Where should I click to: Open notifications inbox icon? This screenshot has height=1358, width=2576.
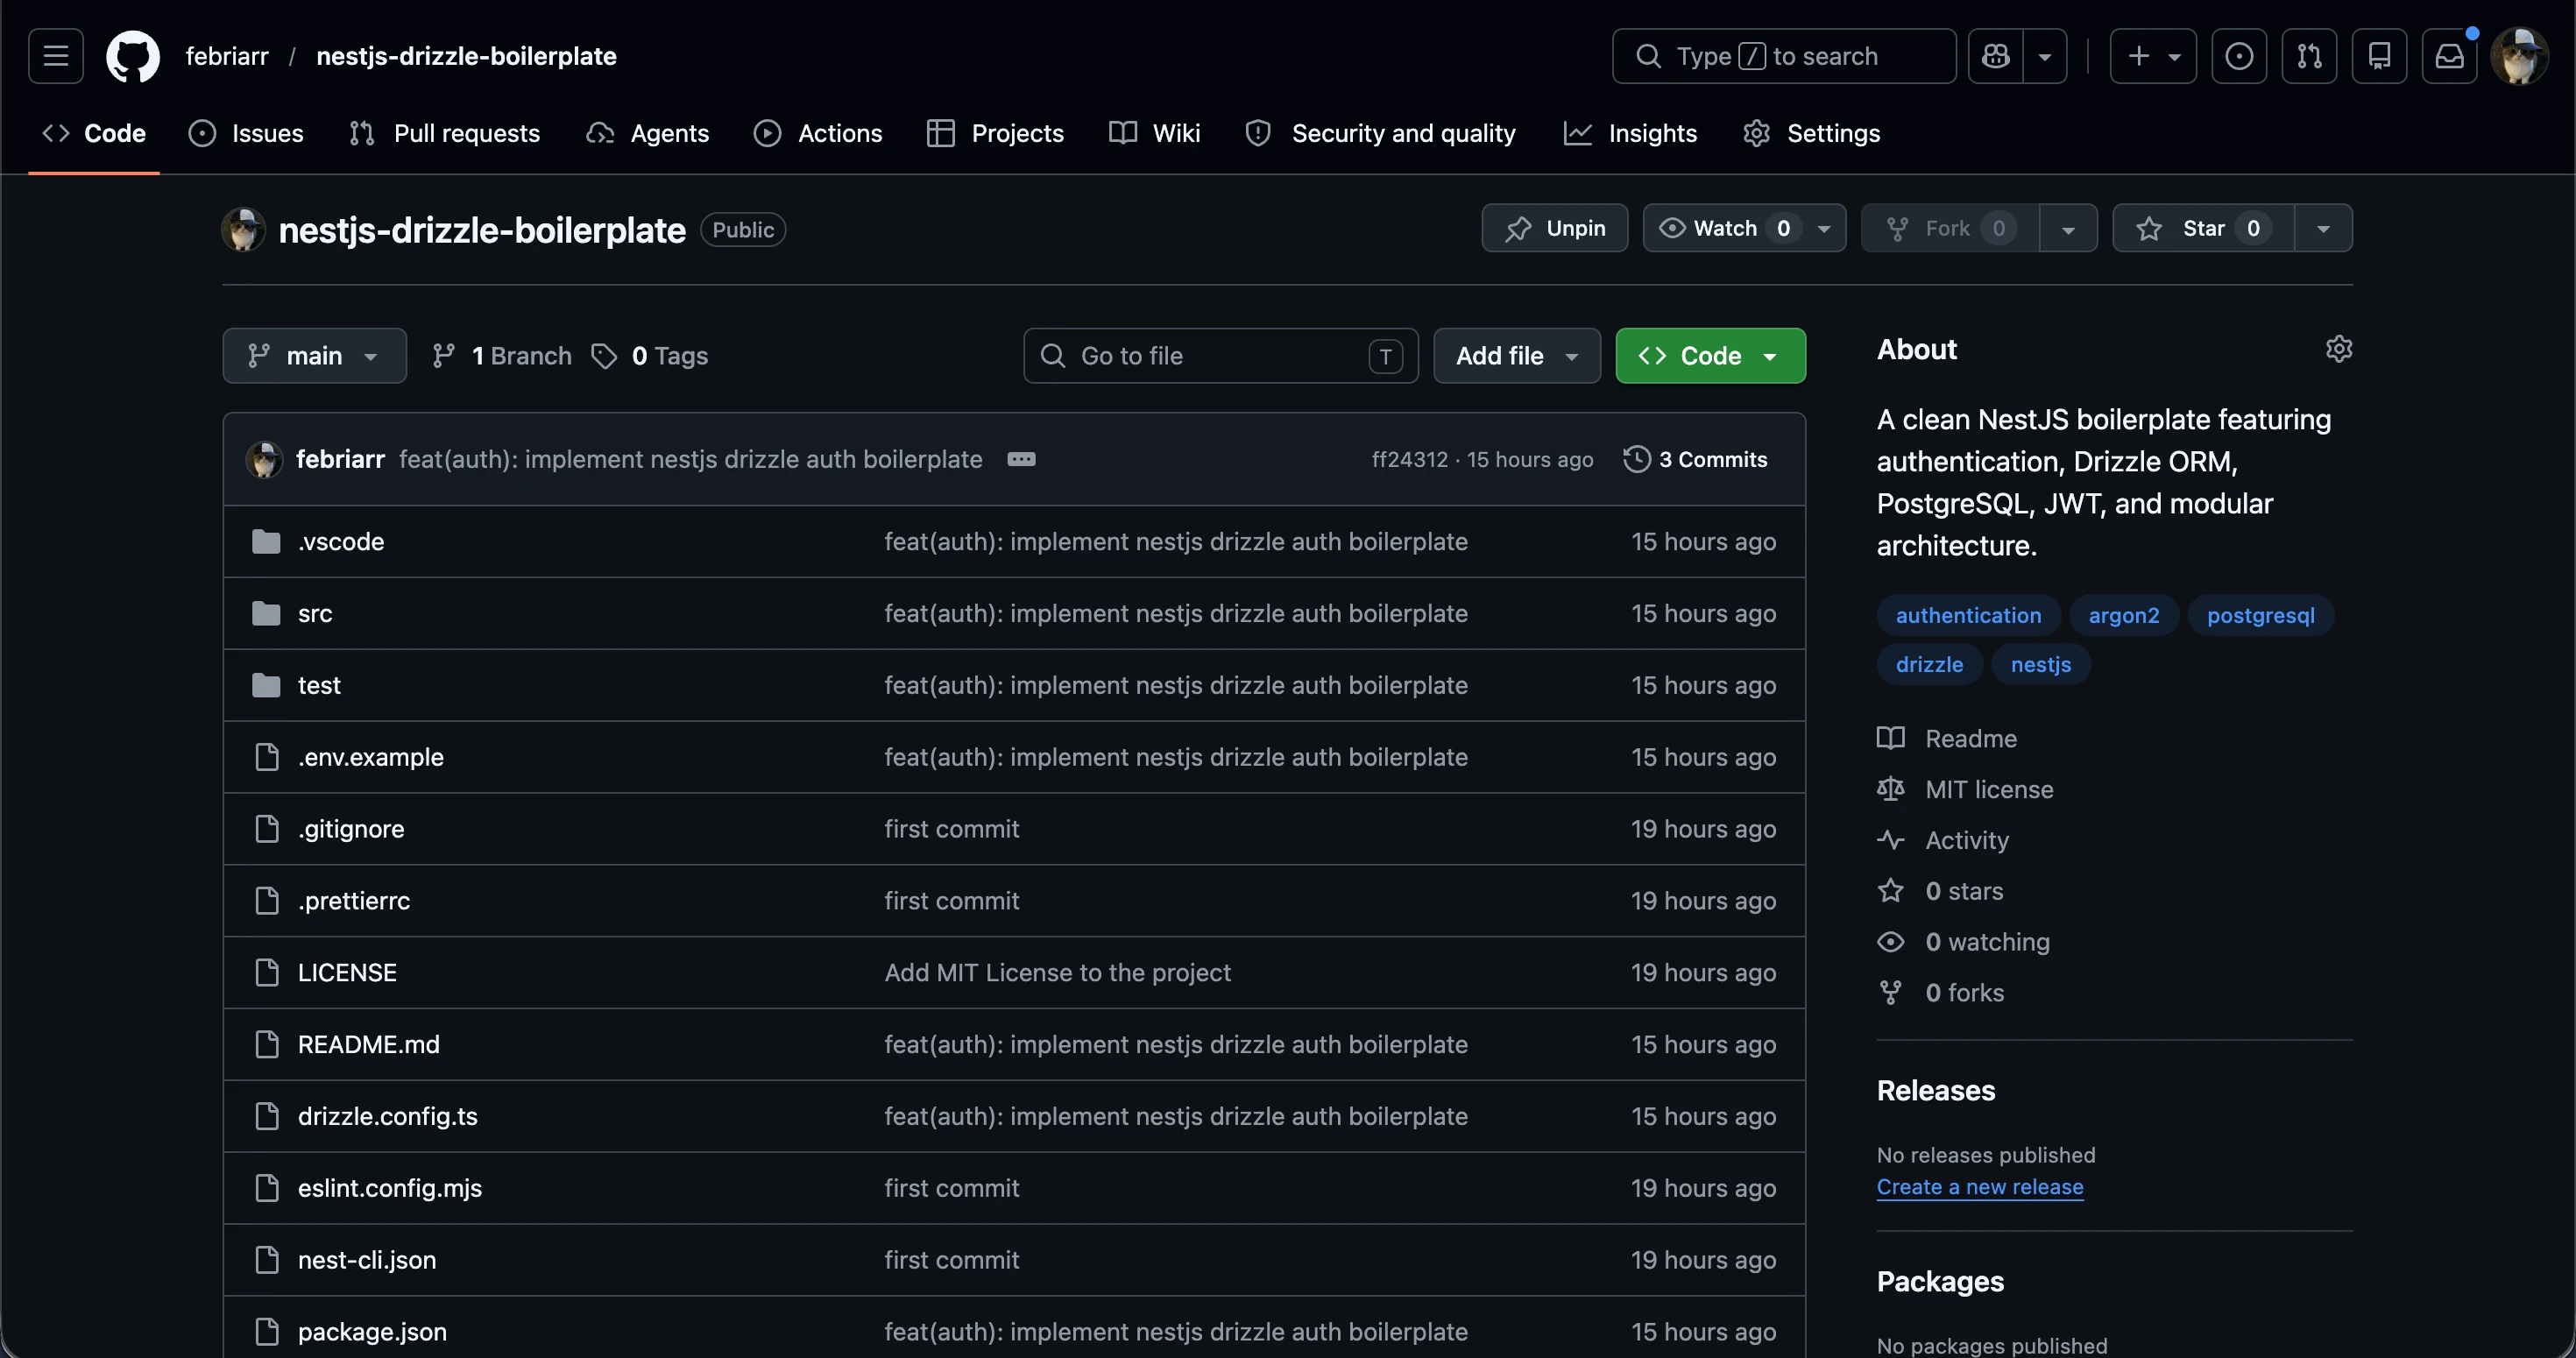(x=2449, y=56)
